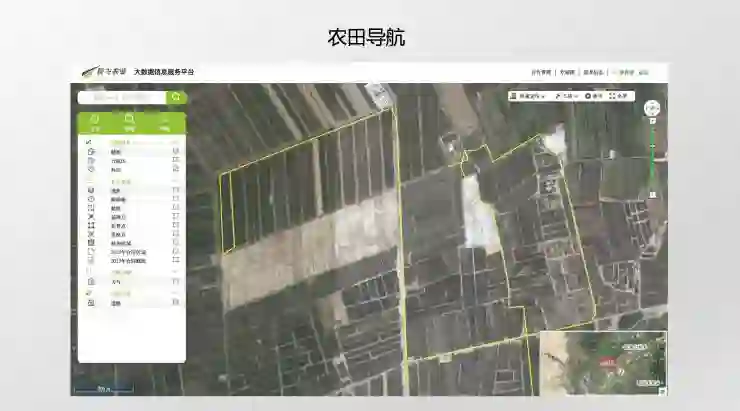This screenshot has width=740, height=411.
Task: Collapse the topmost layer group via its arrow
Action: coord(175,142)
